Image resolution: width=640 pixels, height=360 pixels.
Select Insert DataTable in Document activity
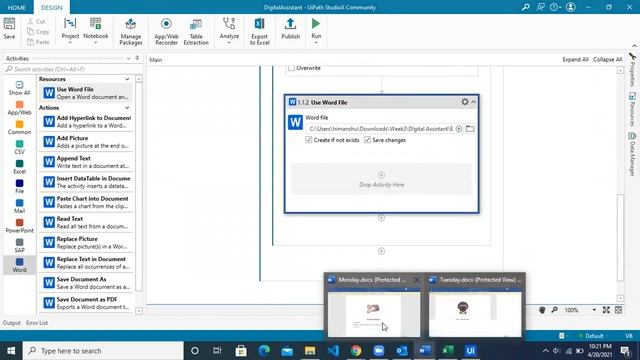tap(86, 182)
